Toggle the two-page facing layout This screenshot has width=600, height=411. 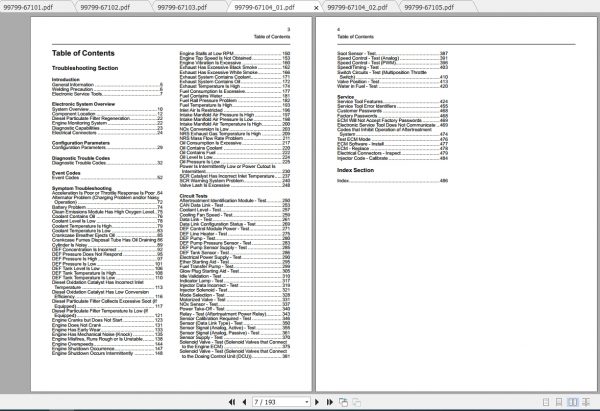point(572,402)
